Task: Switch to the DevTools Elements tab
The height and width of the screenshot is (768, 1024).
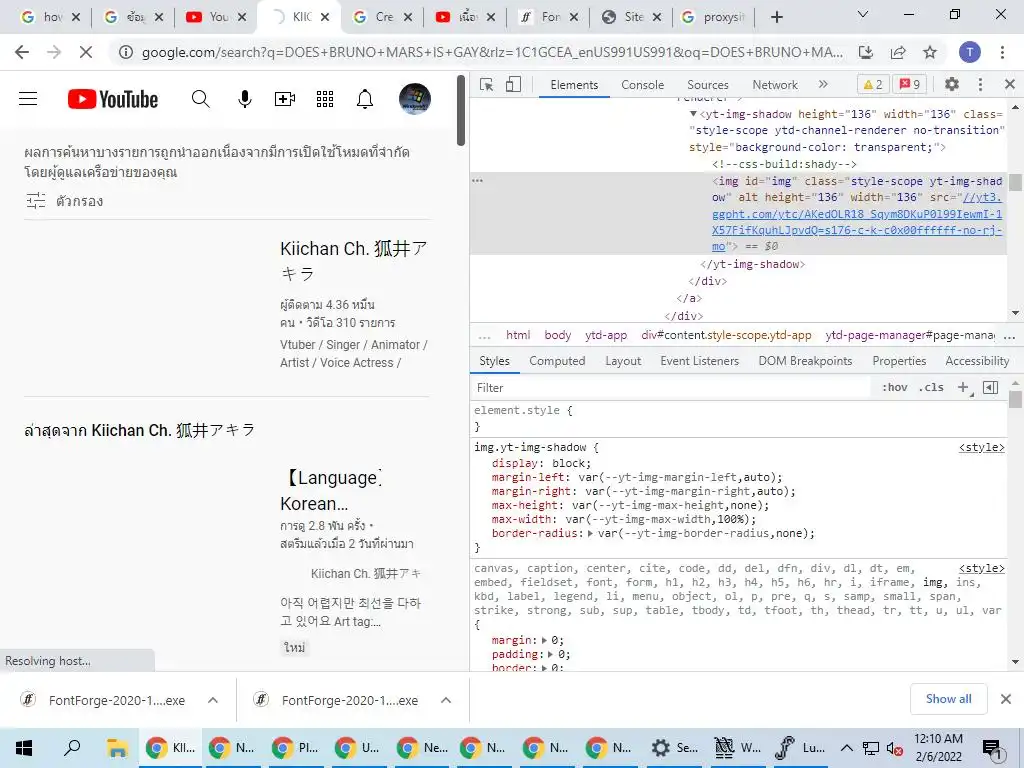Action: (574, 85)
